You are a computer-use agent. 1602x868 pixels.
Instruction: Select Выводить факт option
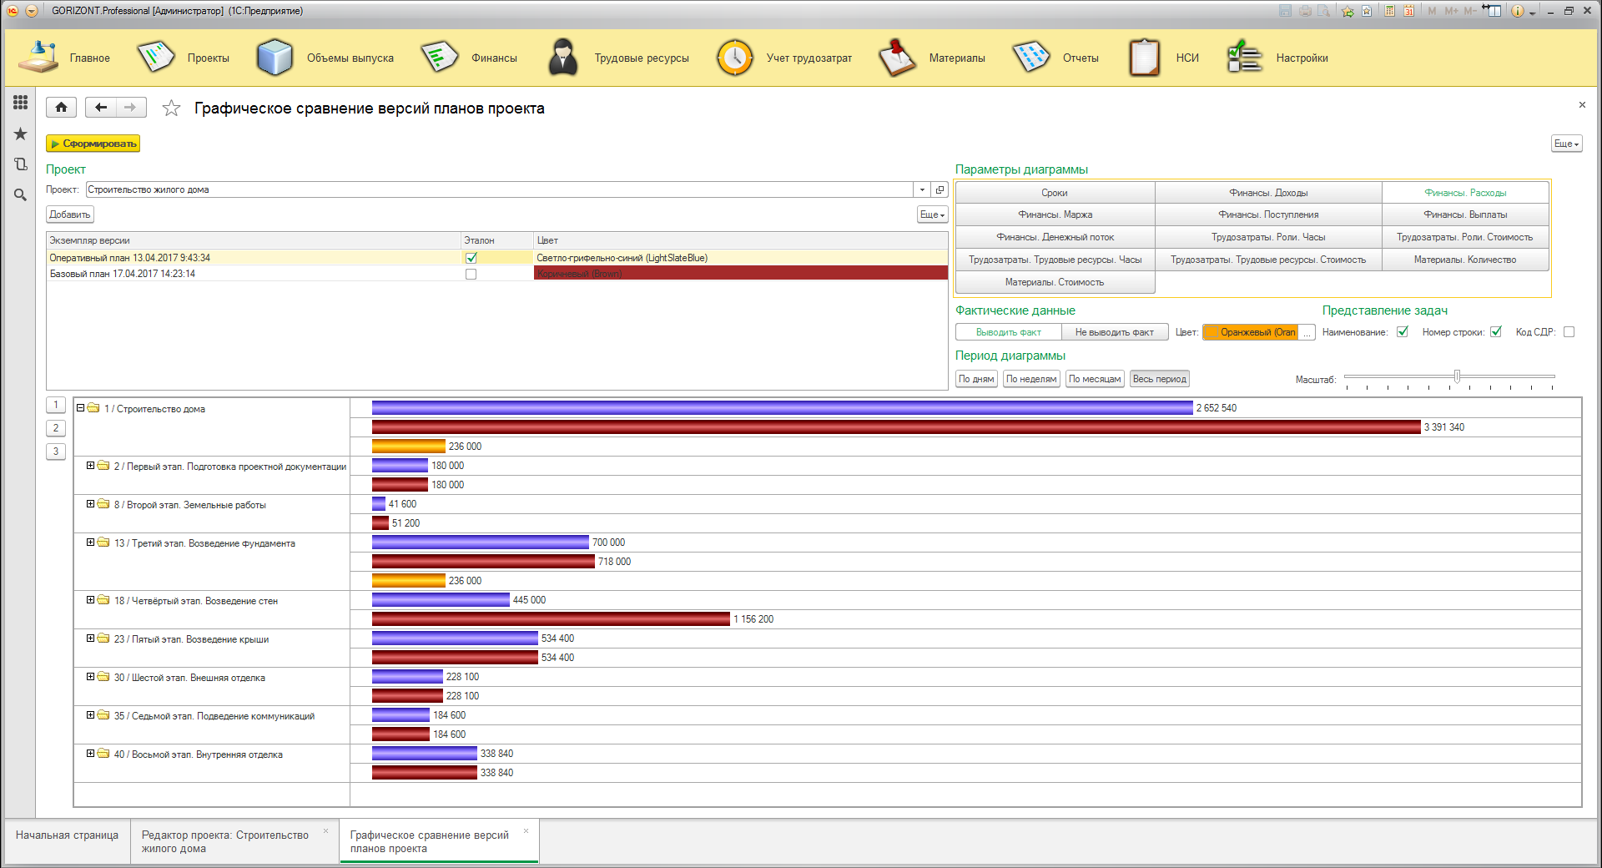click(x=1008, y=332)
